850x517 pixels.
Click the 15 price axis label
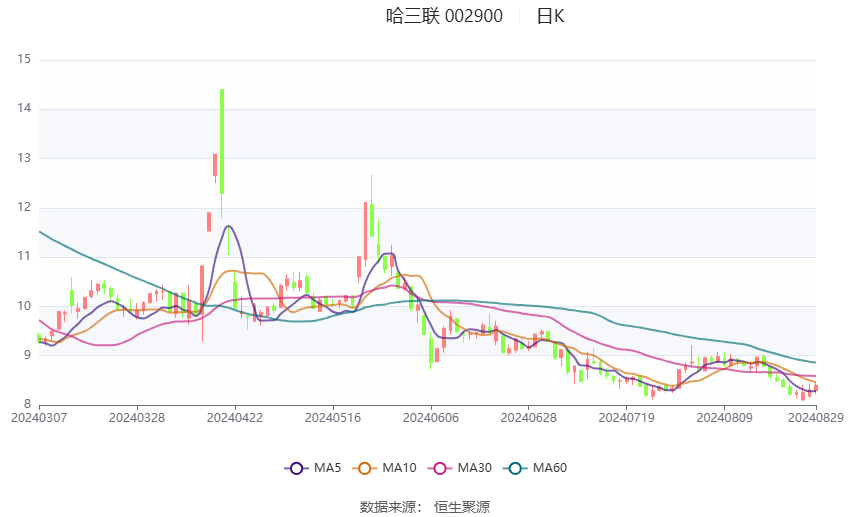coord(24,59)
